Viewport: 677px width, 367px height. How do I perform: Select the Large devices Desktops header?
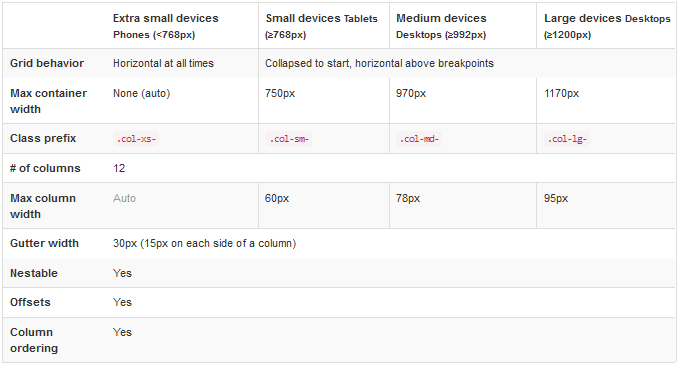point(607,26)
